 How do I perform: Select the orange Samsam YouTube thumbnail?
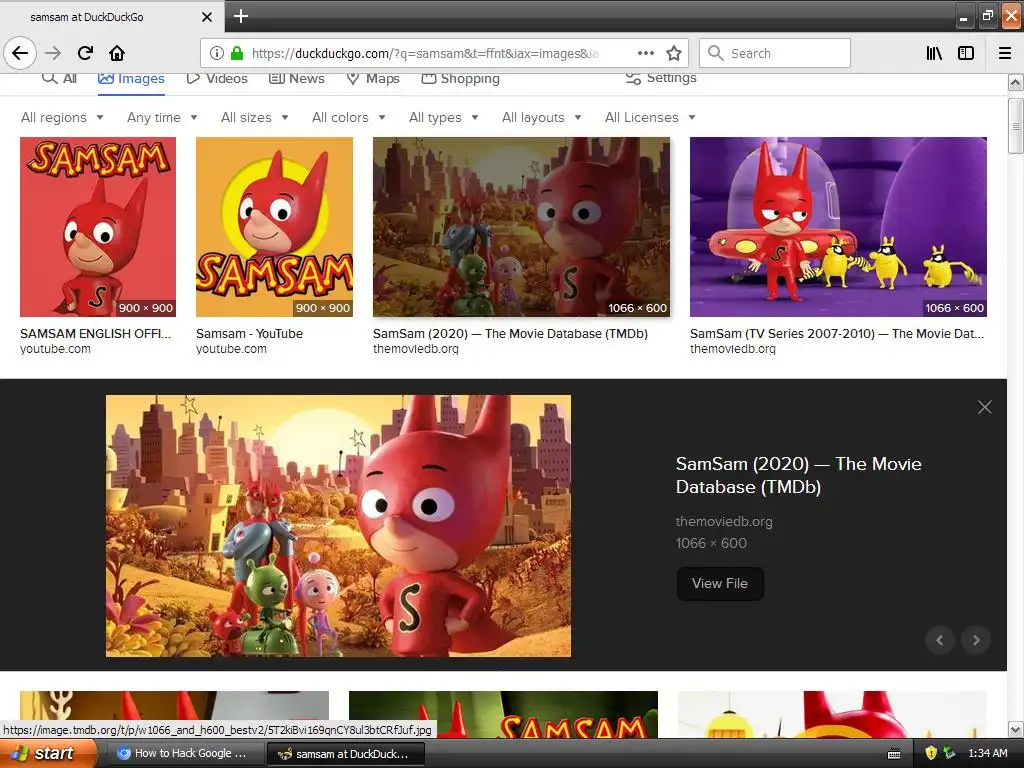pos(274,227)
